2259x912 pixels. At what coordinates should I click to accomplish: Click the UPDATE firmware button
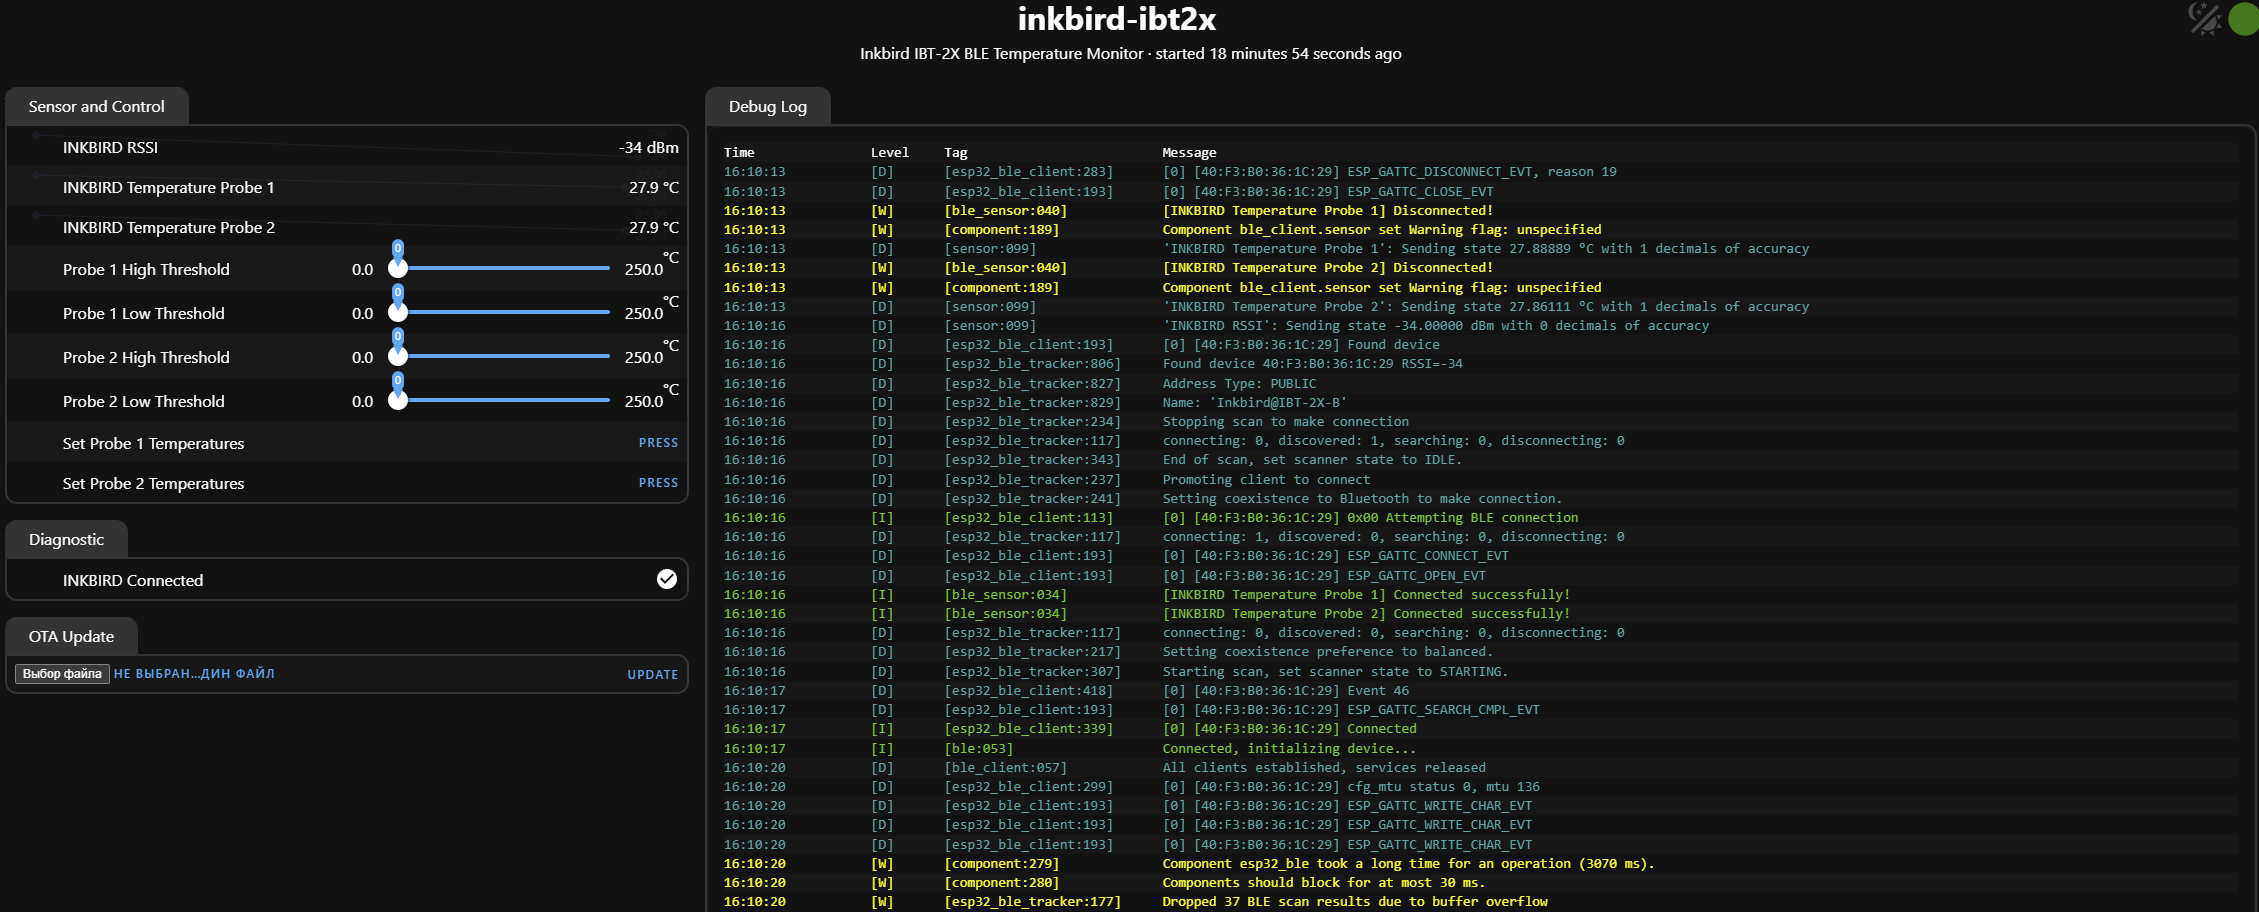(652, 674)
